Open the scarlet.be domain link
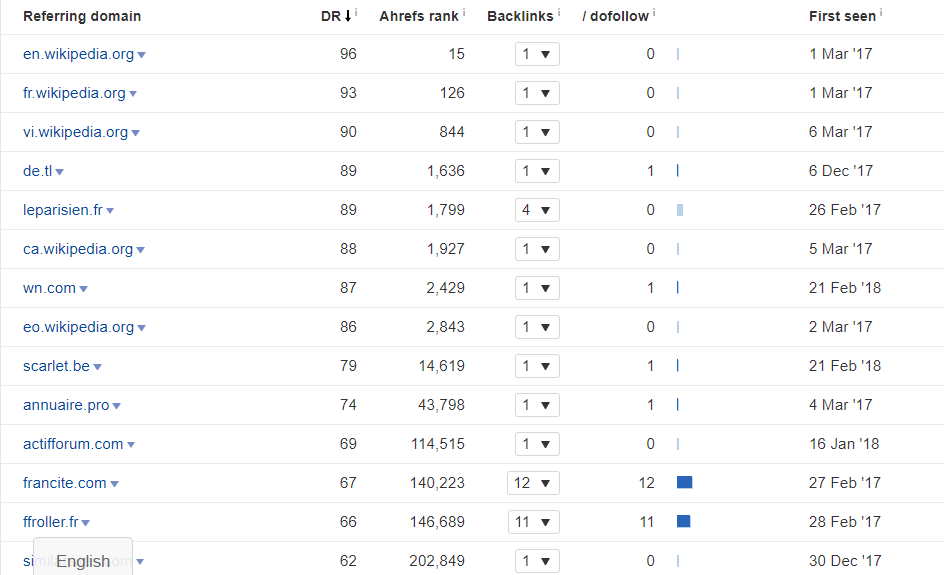The width and height of the screenshot is (944, 575). [x=56, y=366]
